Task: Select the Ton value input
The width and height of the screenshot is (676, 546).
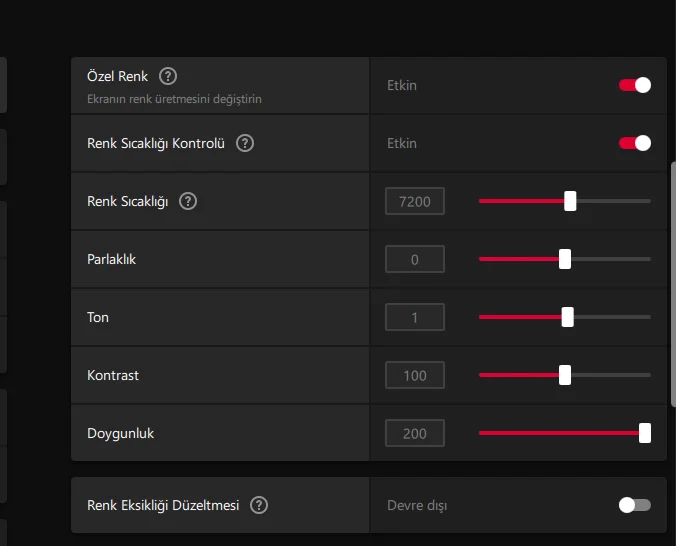Action: 415,318
